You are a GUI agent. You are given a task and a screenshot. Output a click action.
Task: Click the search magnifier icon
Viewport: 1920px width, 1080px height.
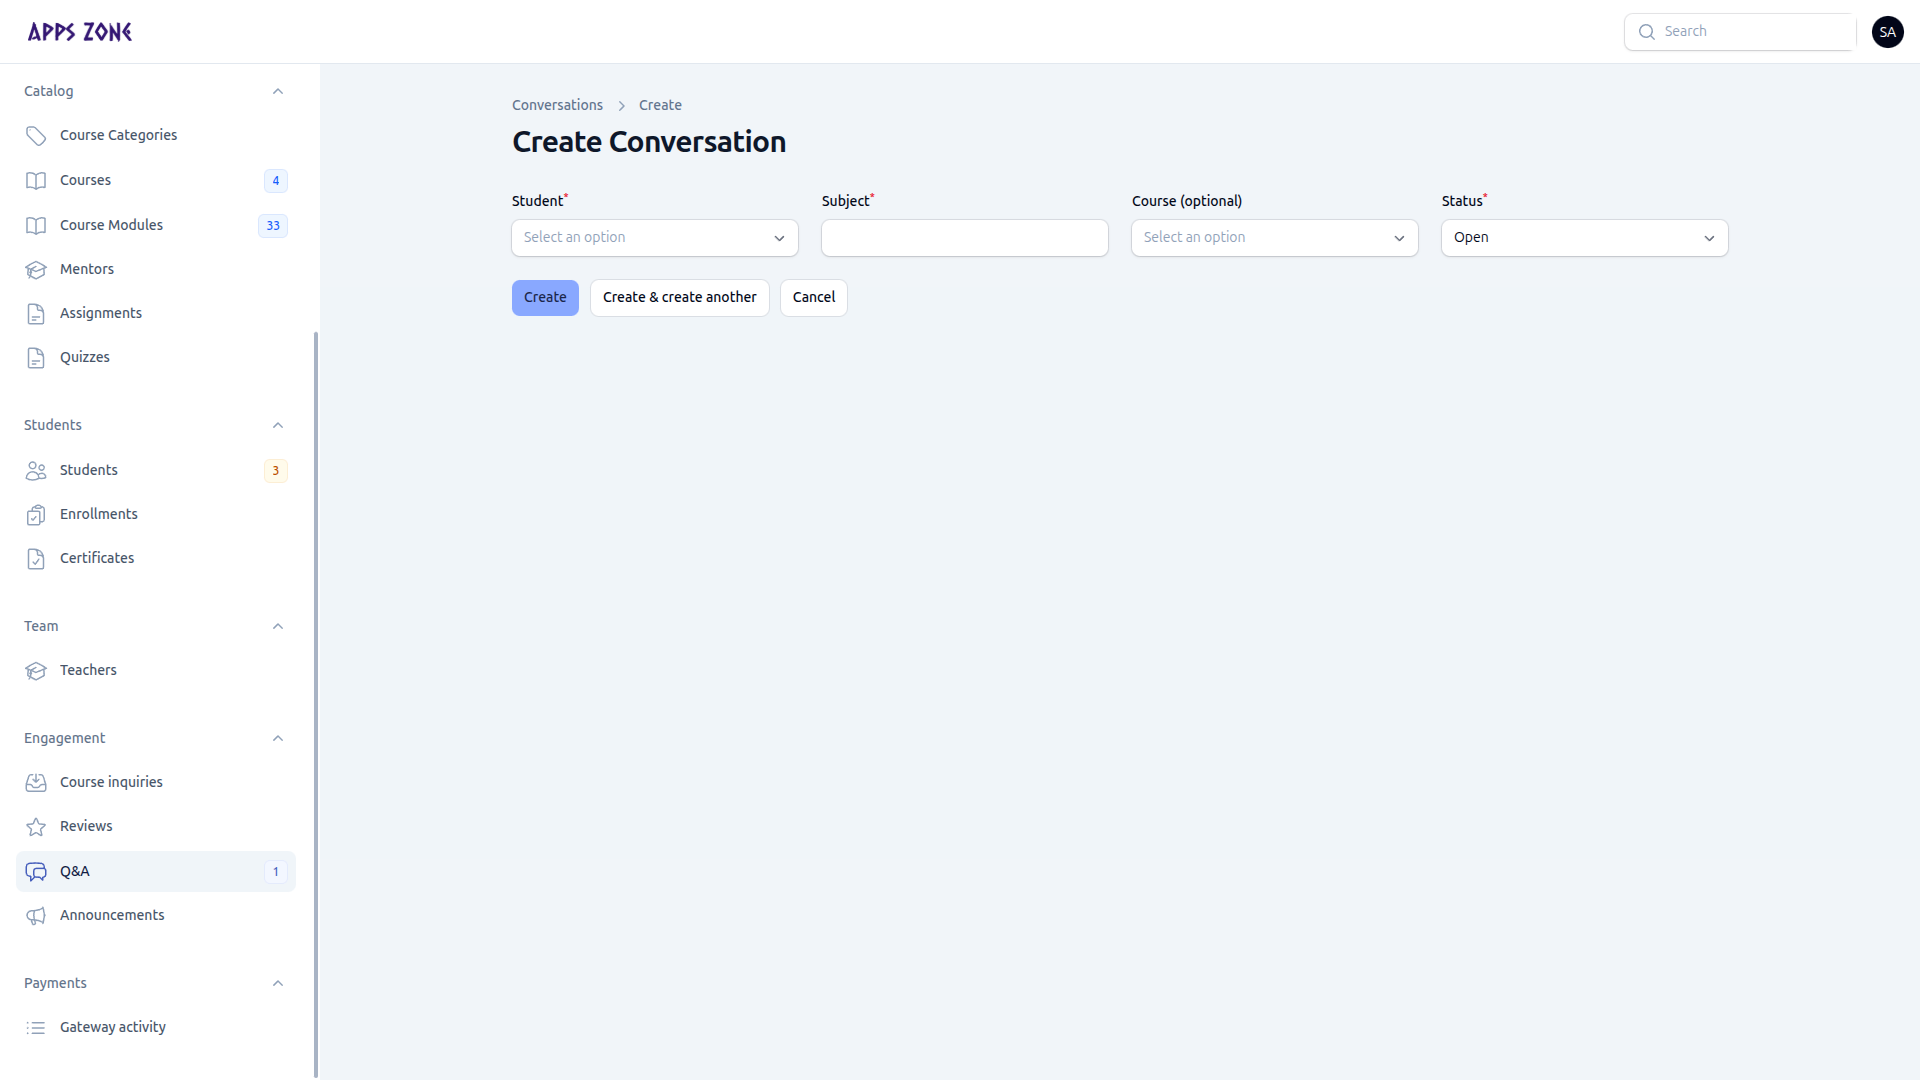pos(1647,32)
